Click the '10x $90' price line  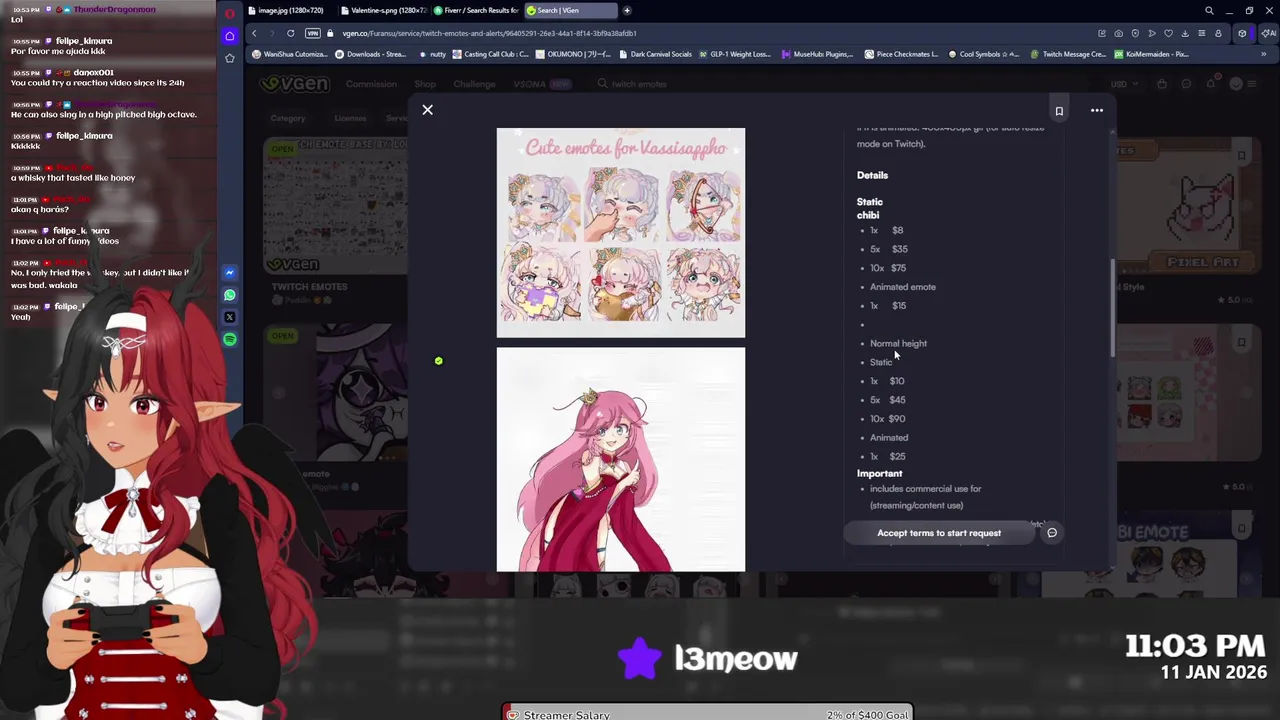click(x=887, y=419)
